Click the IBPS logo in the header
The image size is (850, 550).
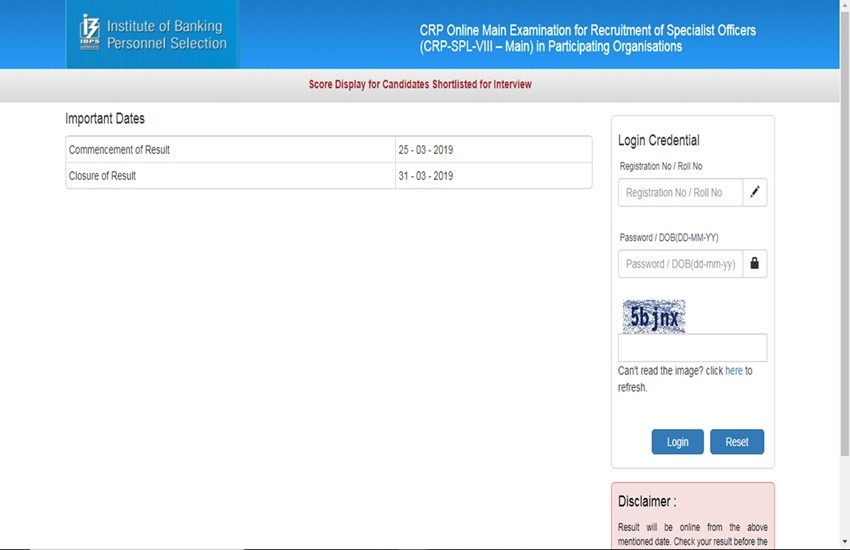point(89,34)
